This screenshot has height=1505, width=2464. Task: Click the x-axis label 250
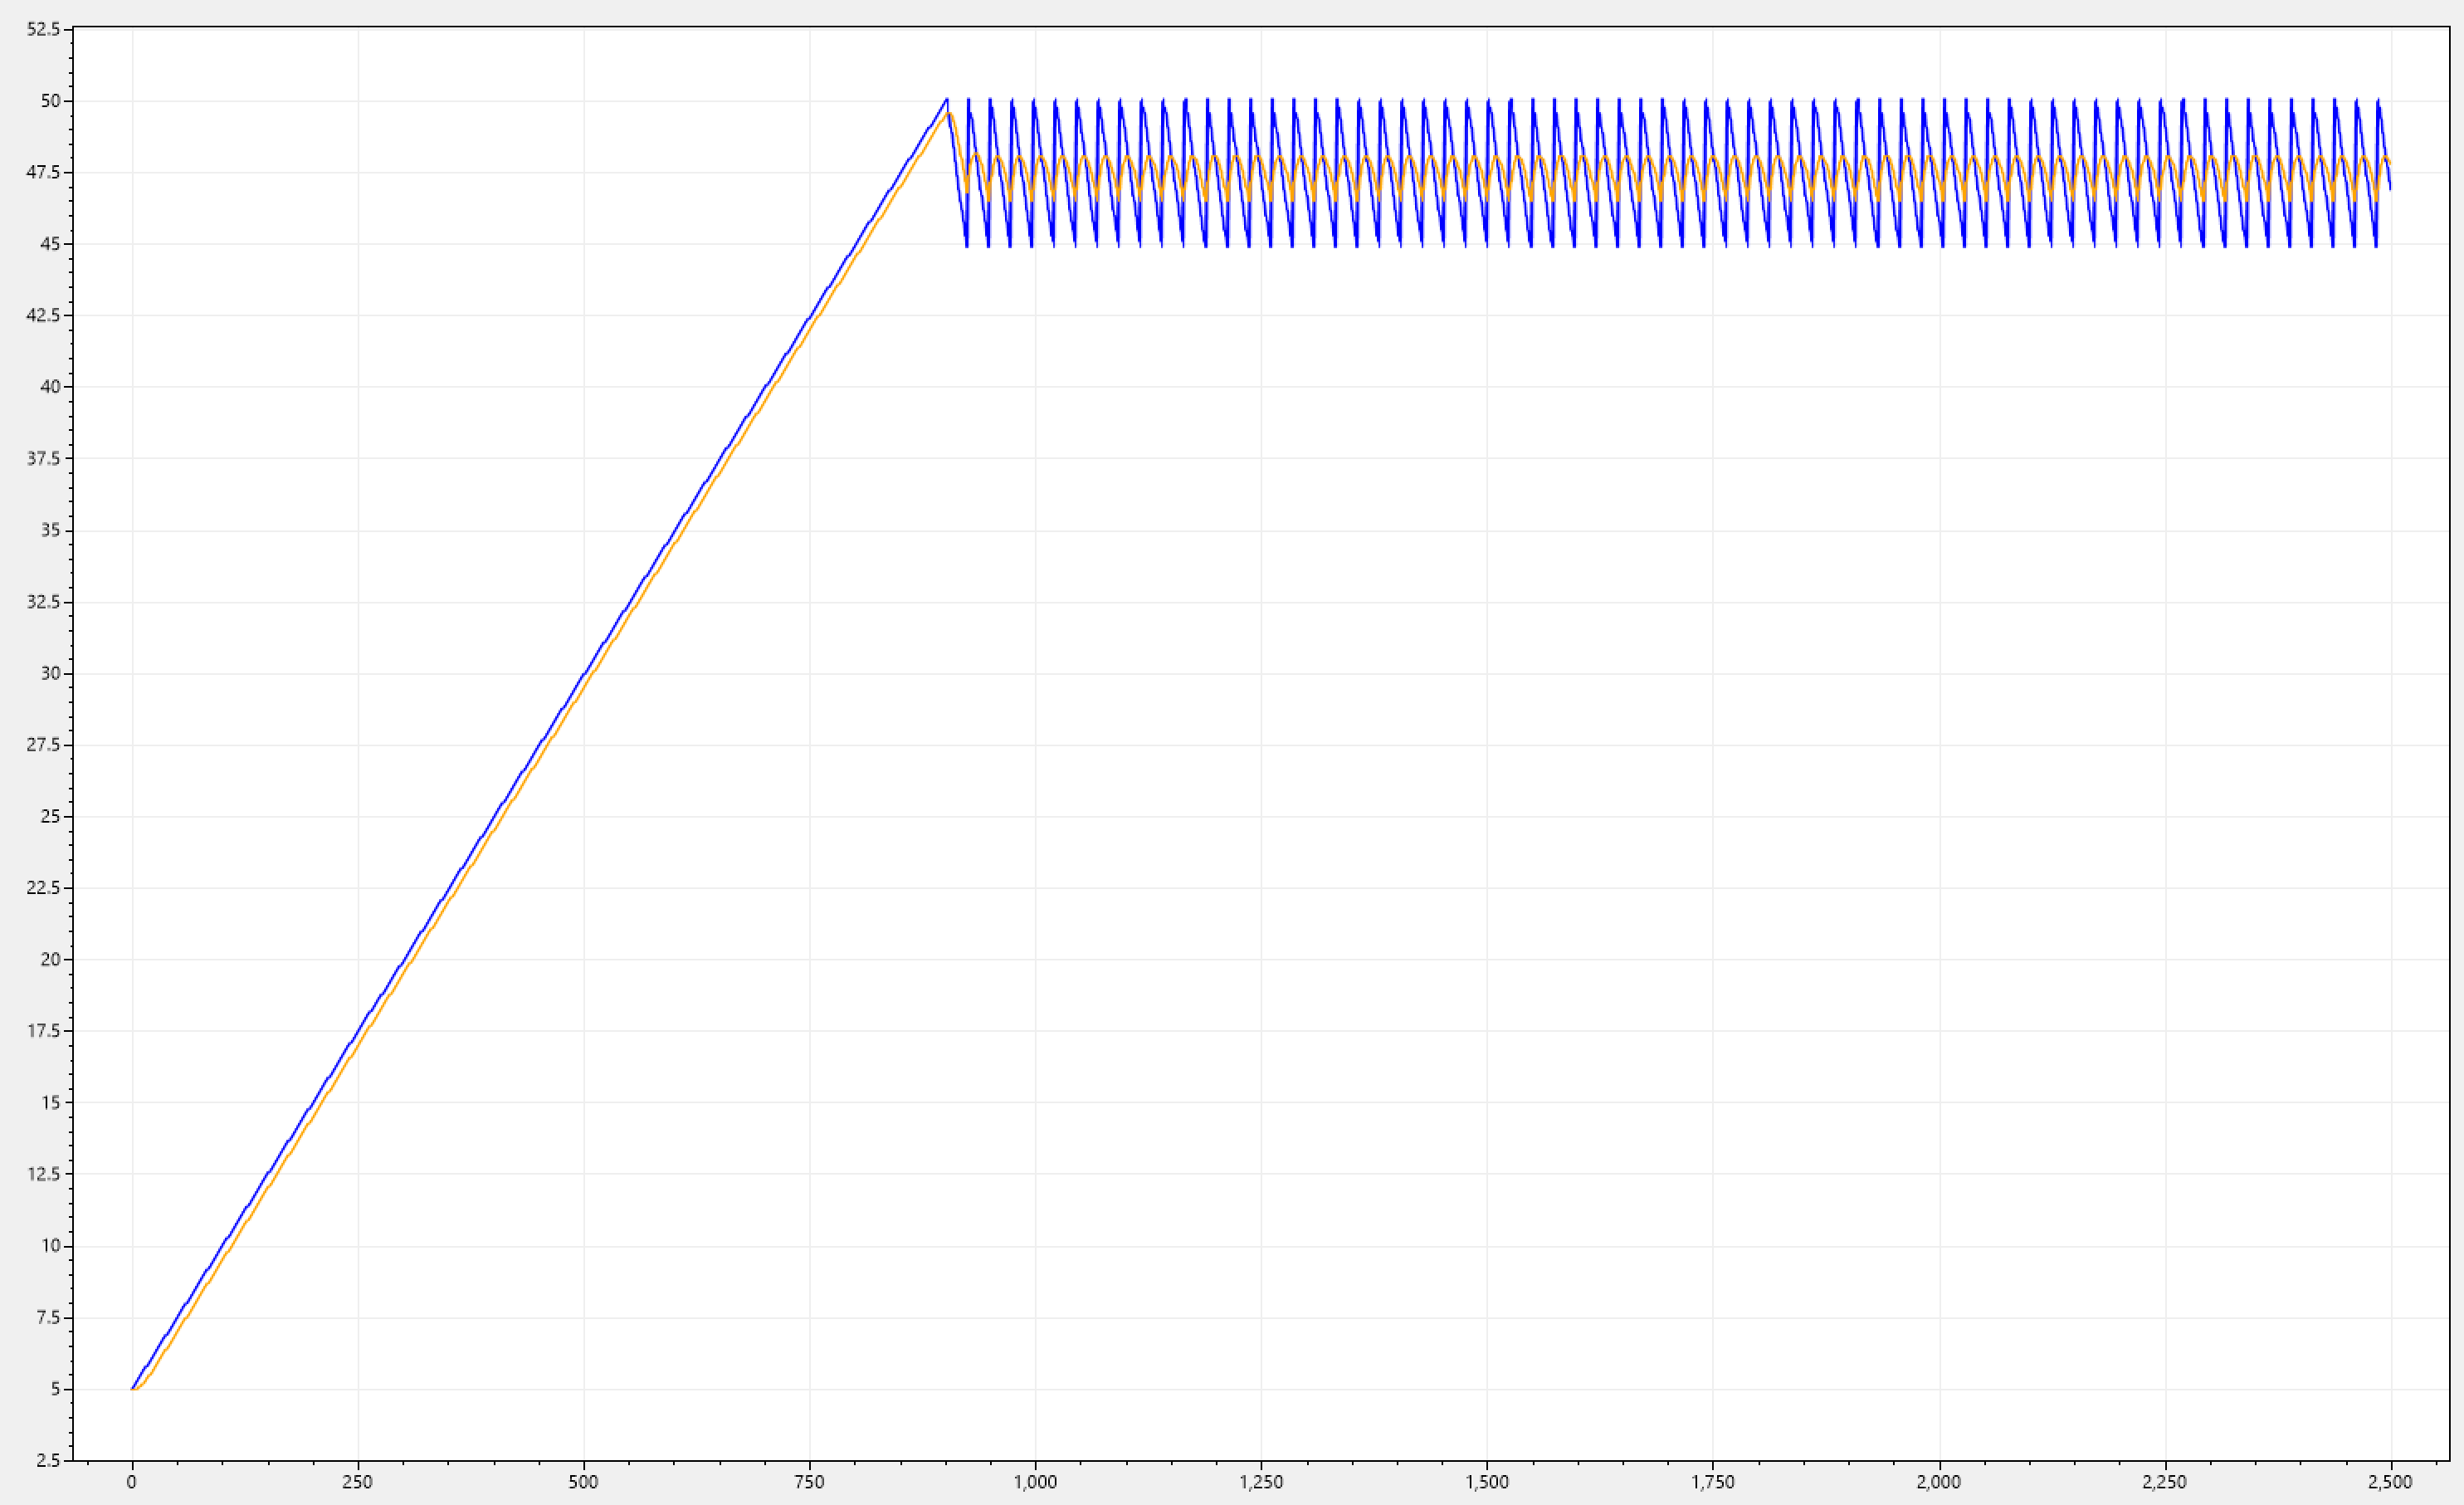[357, 1482]
